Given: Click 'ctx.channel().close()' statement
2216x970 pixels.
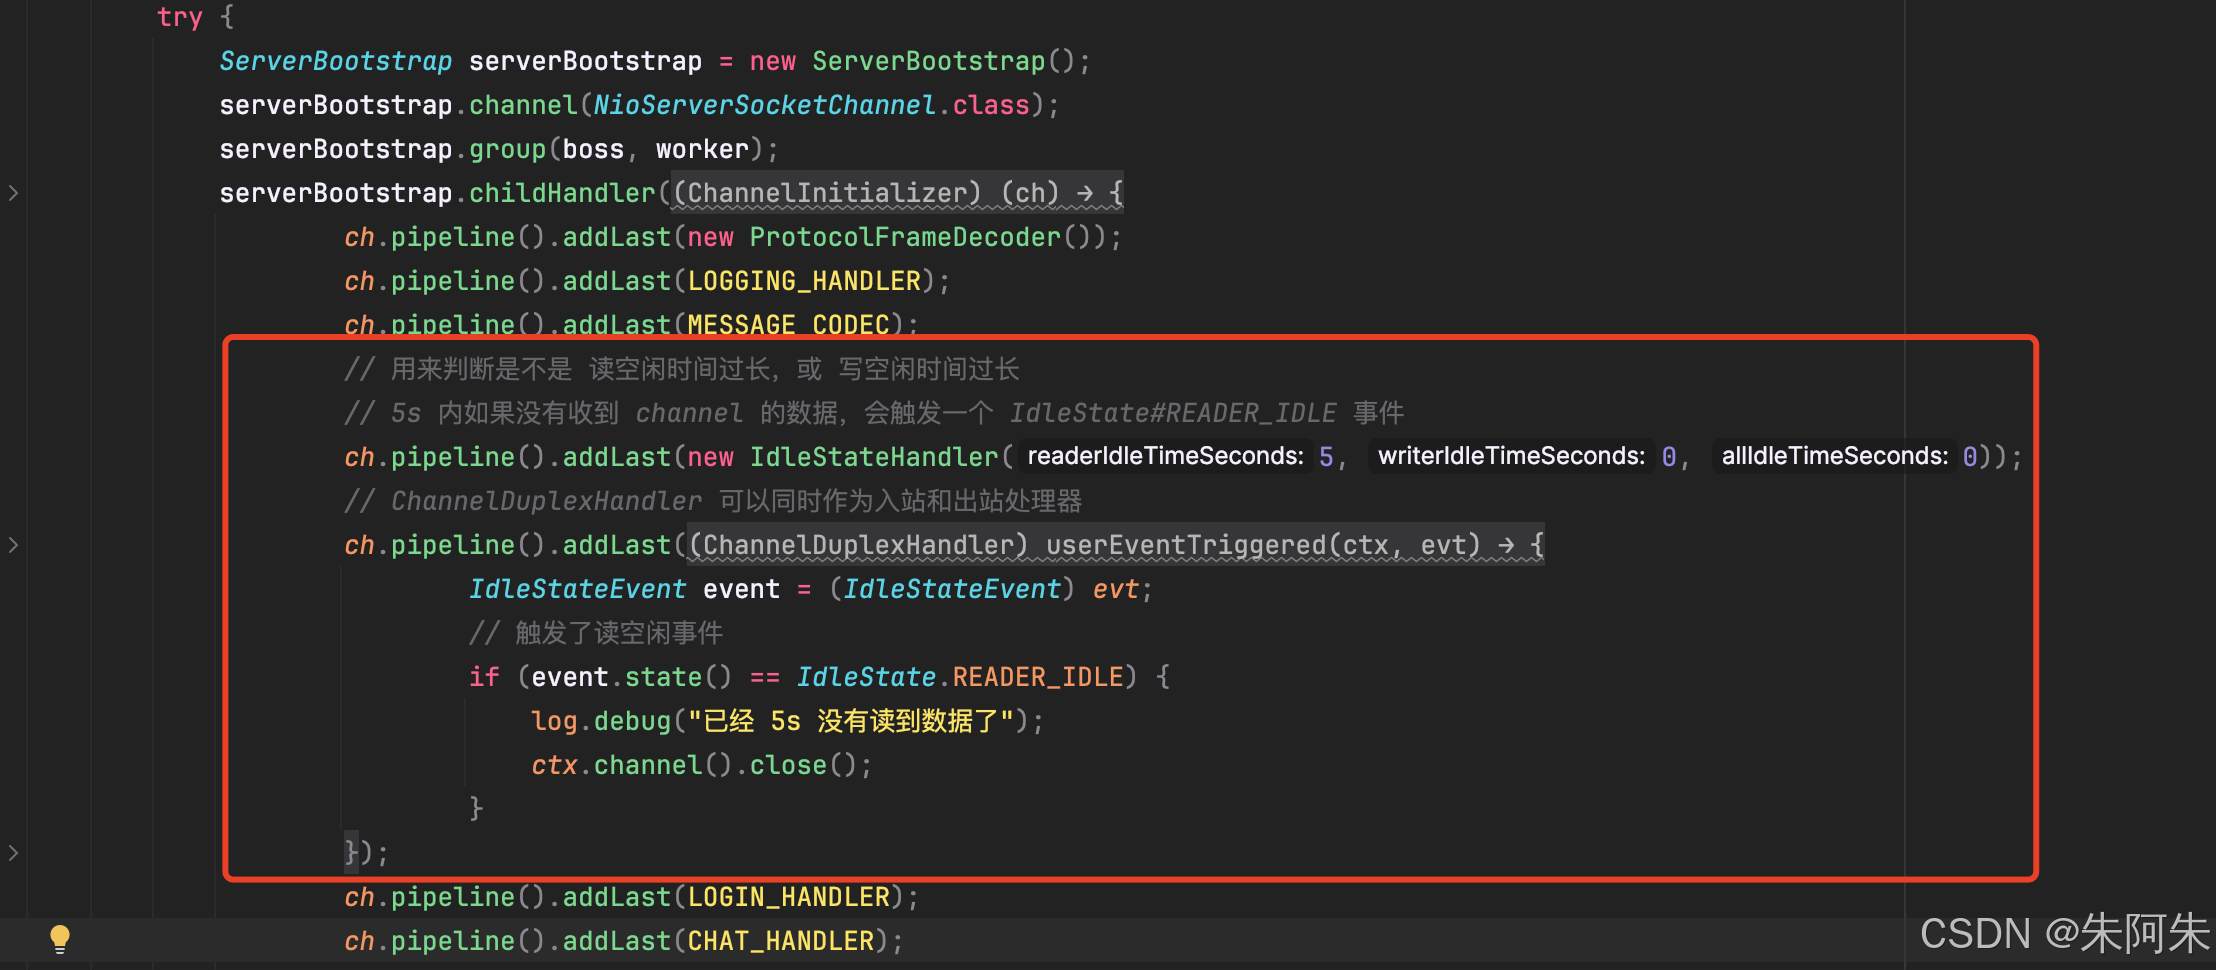Looking at the screenshot, I should pos(701,765).
